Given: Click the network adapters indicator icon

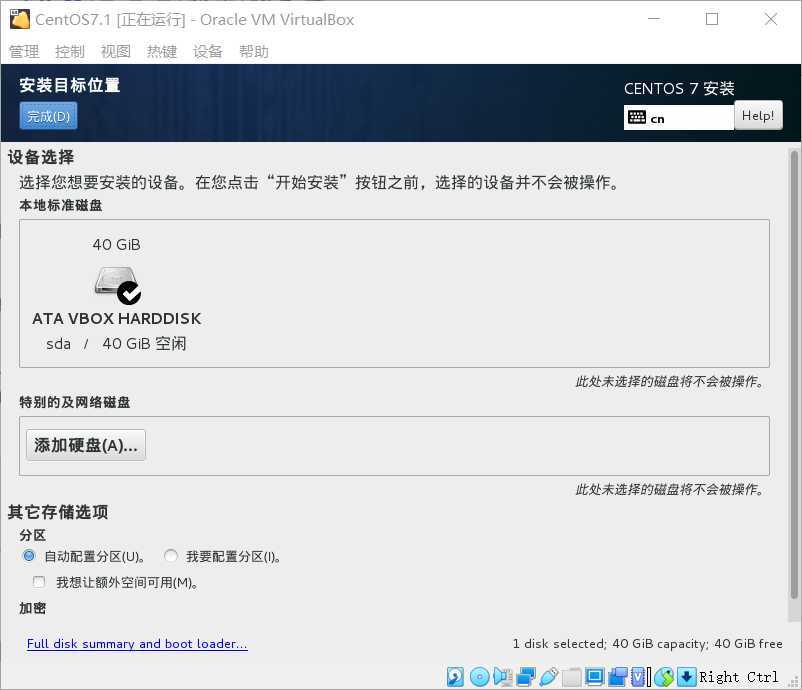Looking at the screenshot, I should tap(526, 677).
